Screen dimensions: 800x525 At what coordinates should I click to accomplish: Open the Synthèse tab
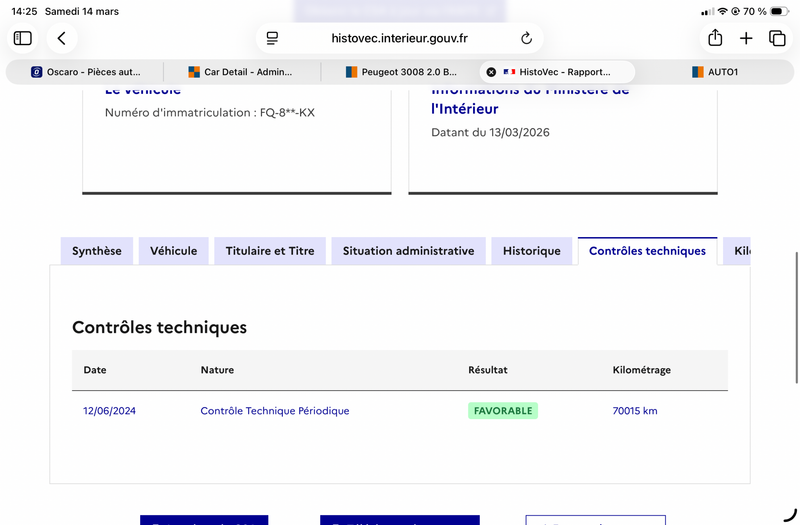point(97,251)
